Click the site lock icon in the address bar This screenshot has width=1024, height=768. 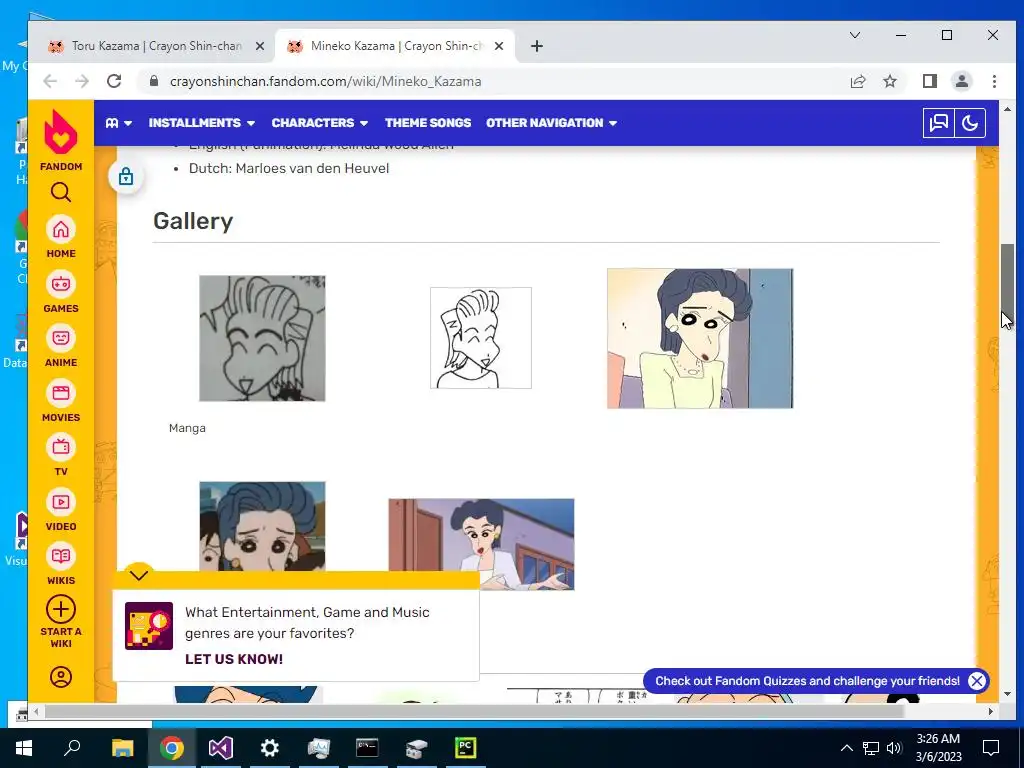[x=153, y=81]
